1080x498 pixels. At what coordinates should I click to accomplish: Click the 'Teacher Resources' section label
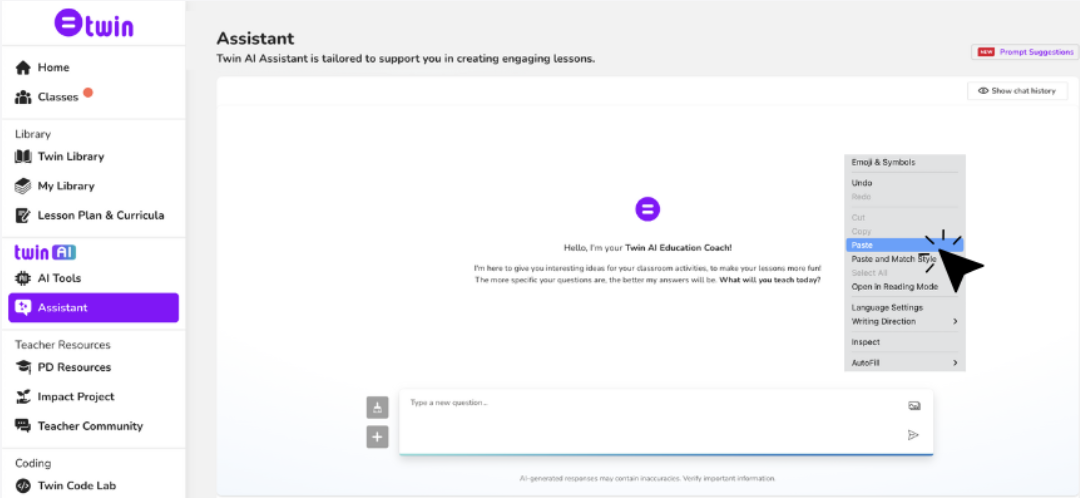63,344
